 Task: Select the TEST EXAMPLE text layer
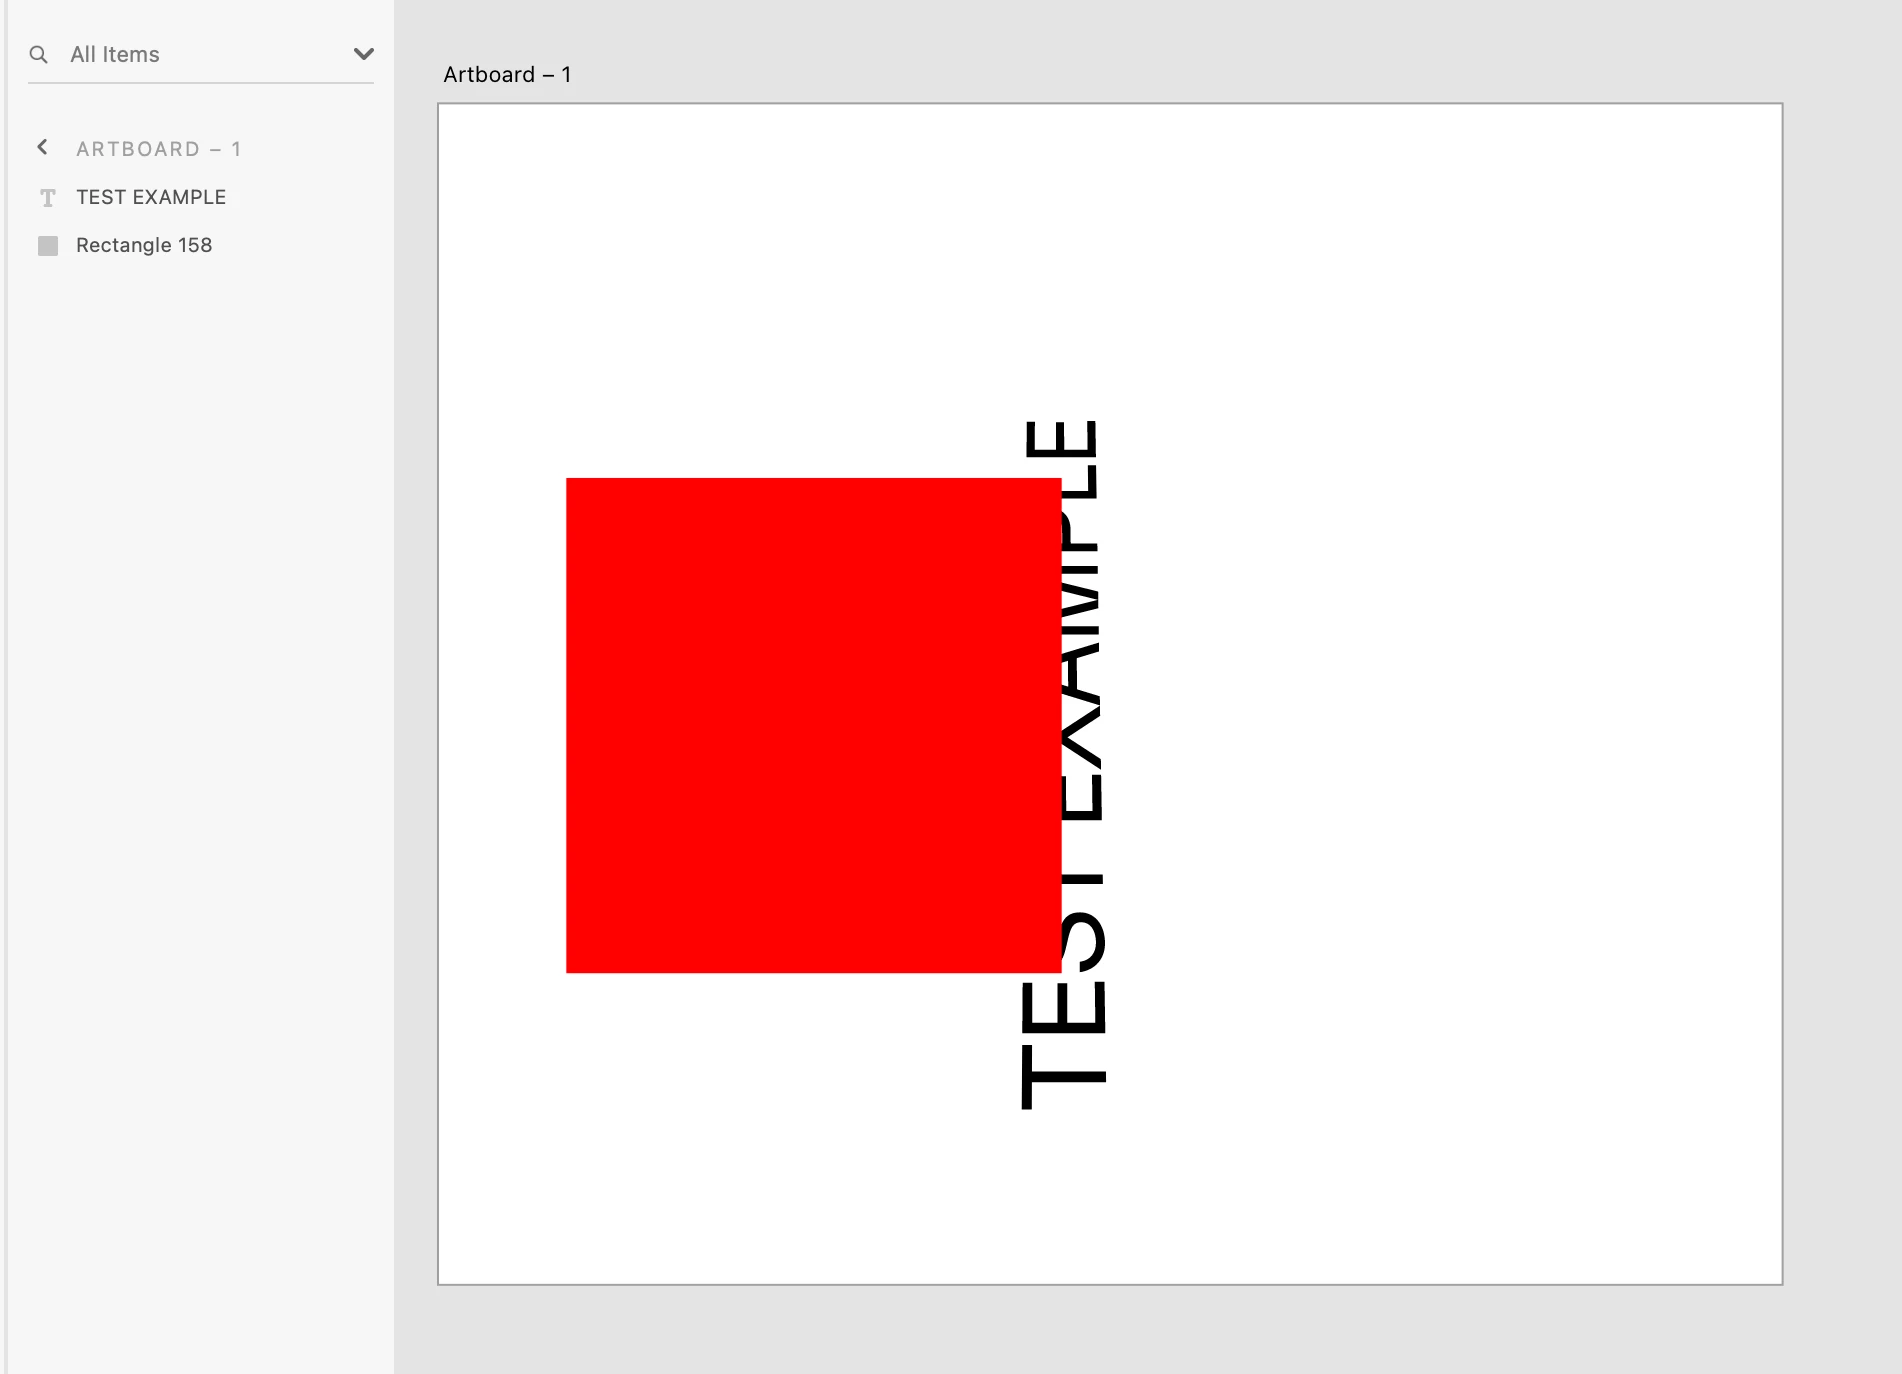pyautogui.click(x=151, y=197)
